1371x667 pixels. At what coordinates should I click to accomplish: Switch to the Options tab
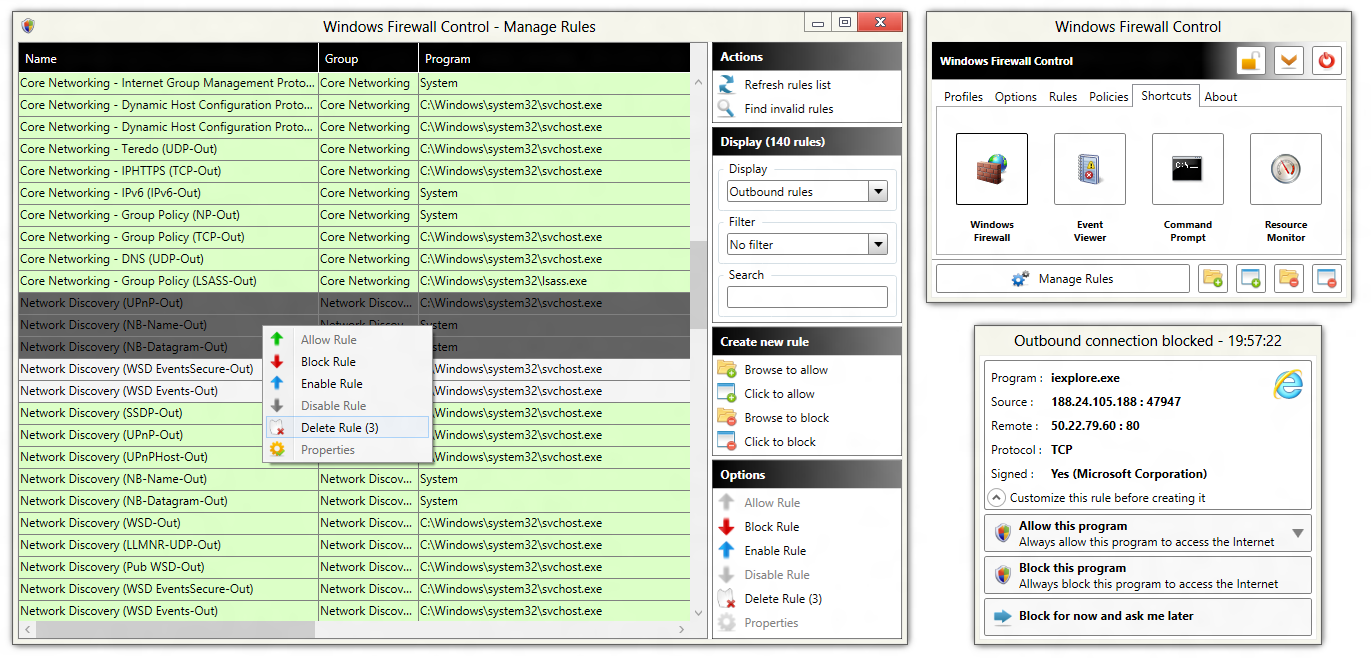(1015, 97)
